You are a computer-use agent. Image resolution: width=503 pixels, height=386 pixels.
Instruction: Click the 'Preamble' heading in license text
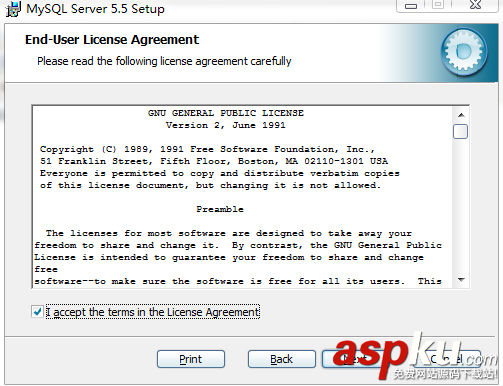[x=220, y=209]
